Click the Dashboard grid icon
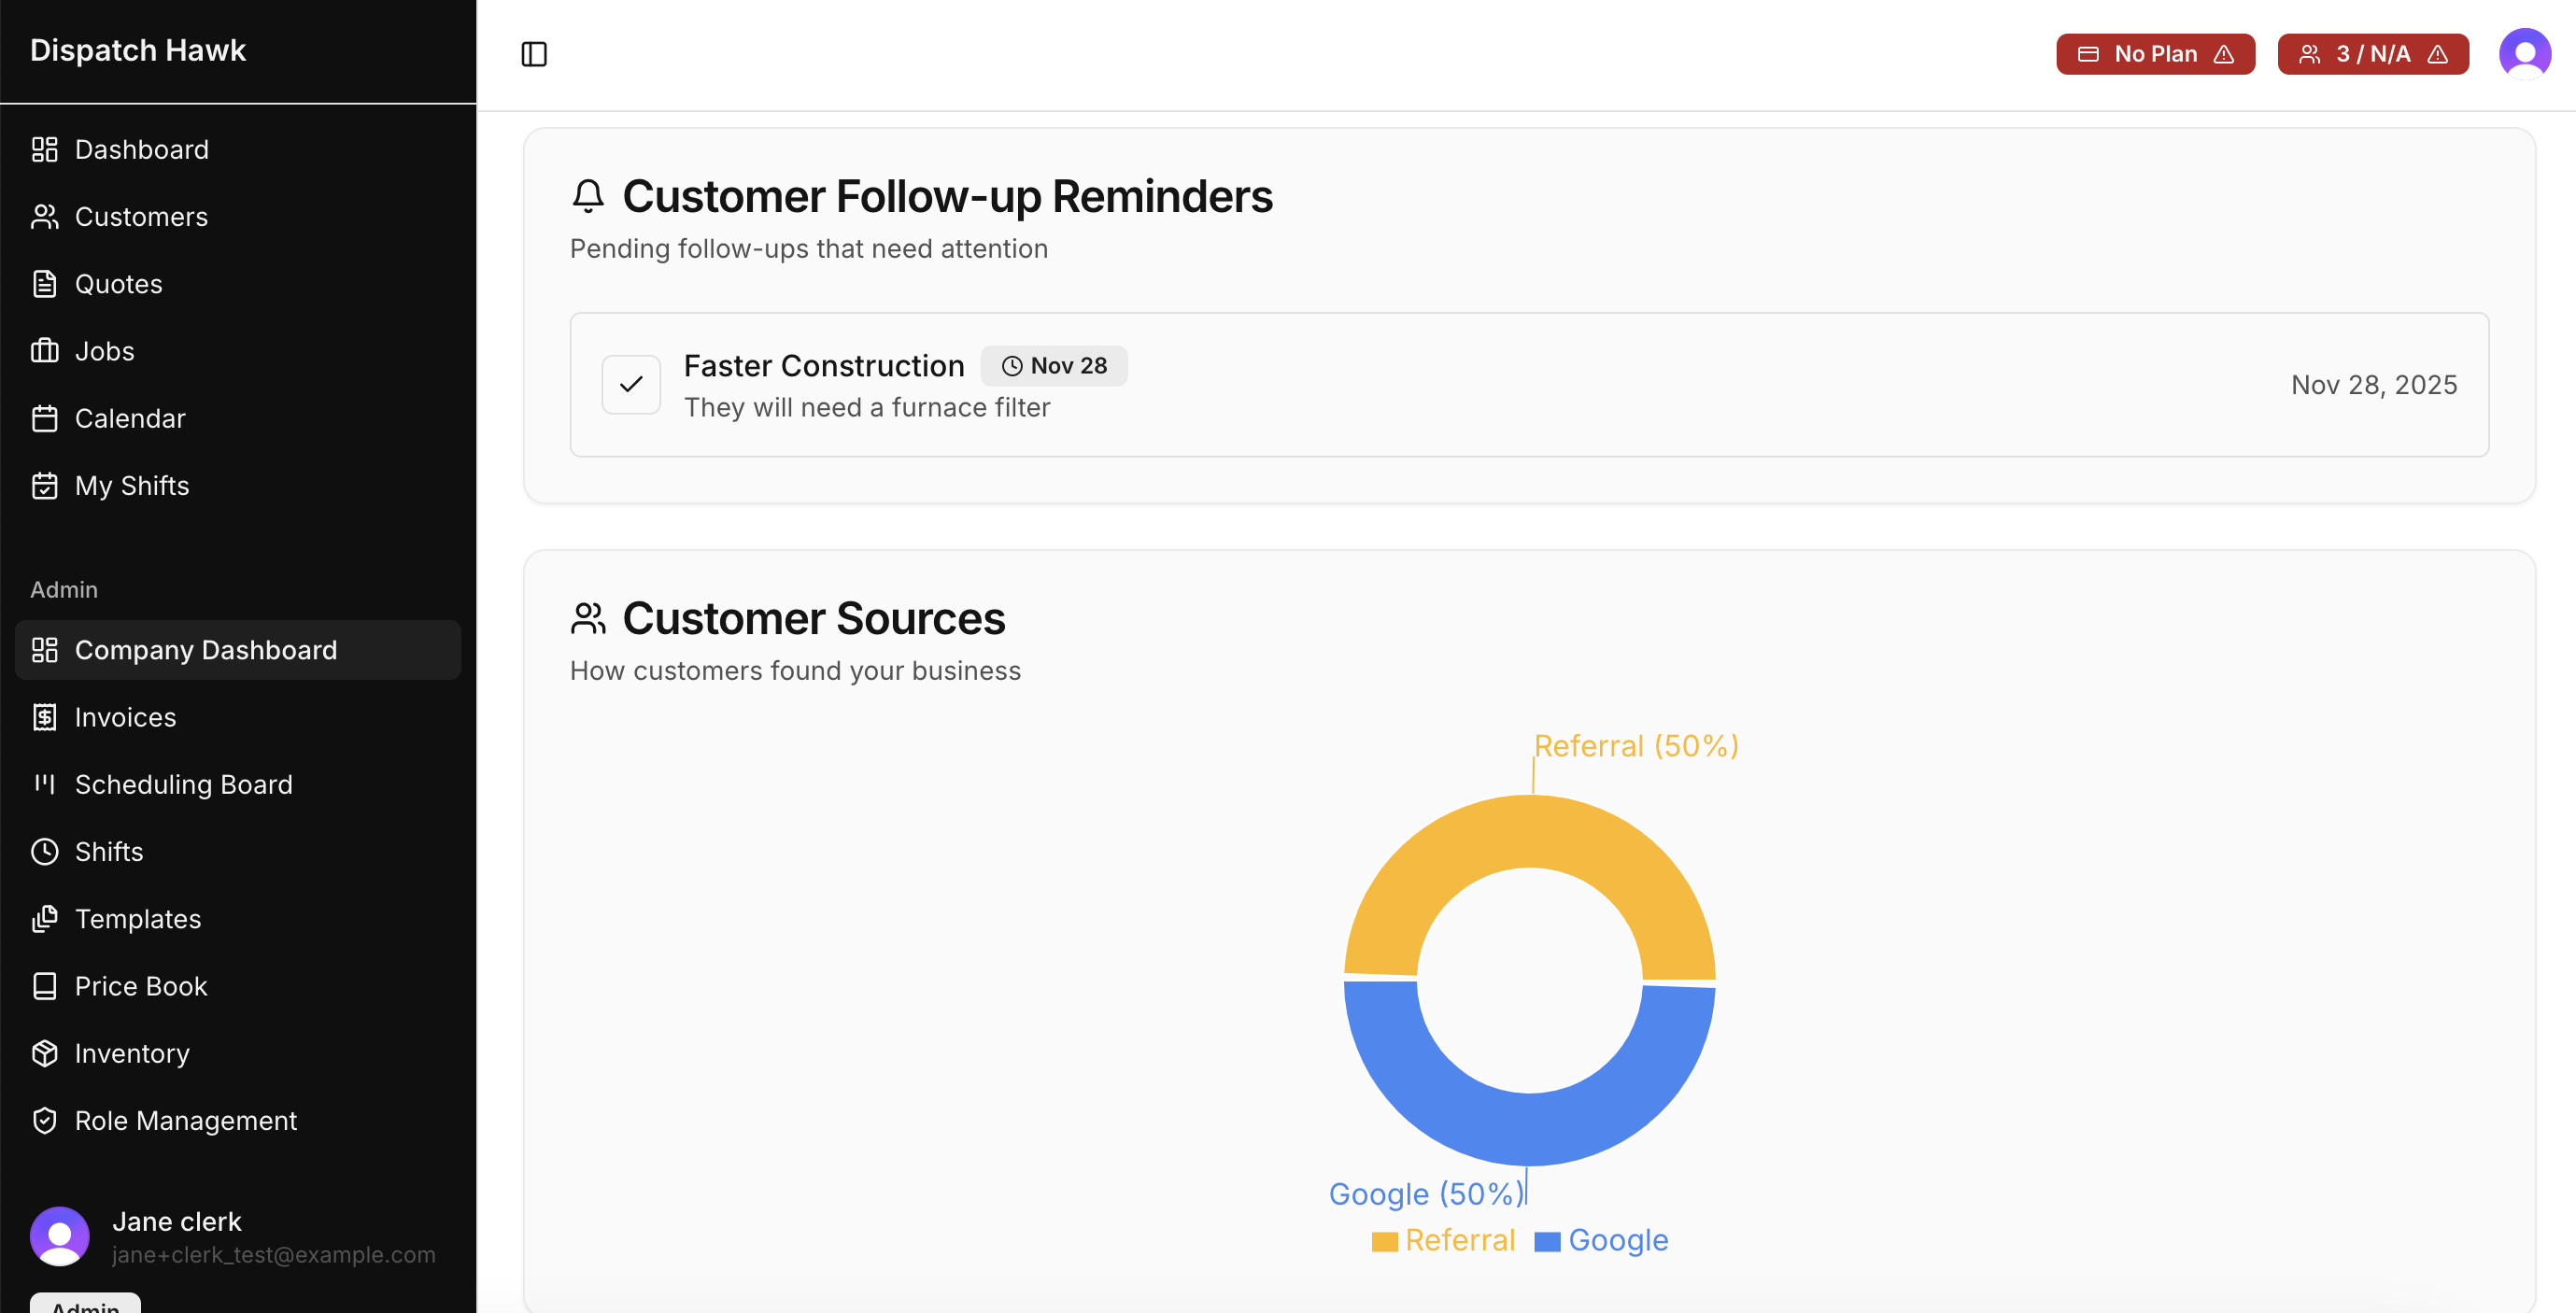Viewport: 2576px width, 1313px height. (44, 149)
